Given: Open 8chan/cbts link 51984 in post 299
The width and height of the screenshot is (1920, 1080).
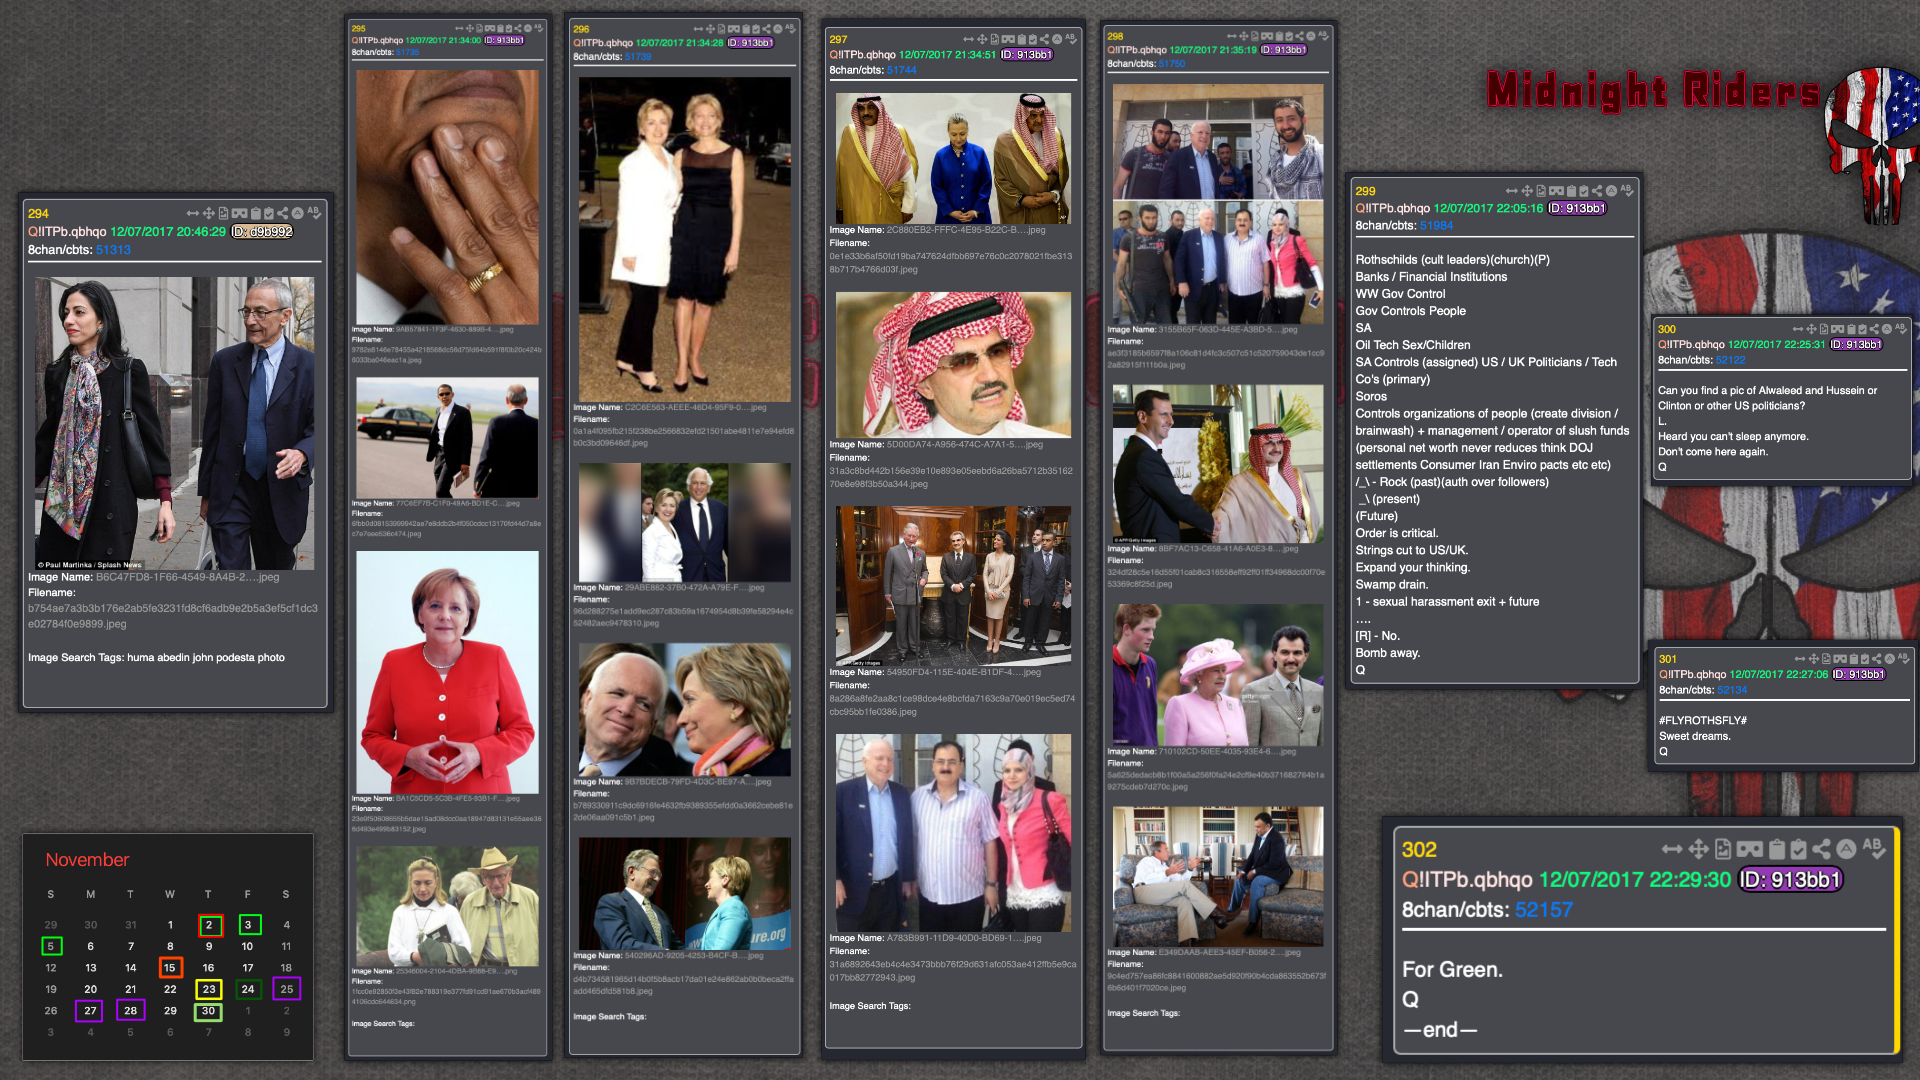Looking at the screenshot, I should [1436, 226].
